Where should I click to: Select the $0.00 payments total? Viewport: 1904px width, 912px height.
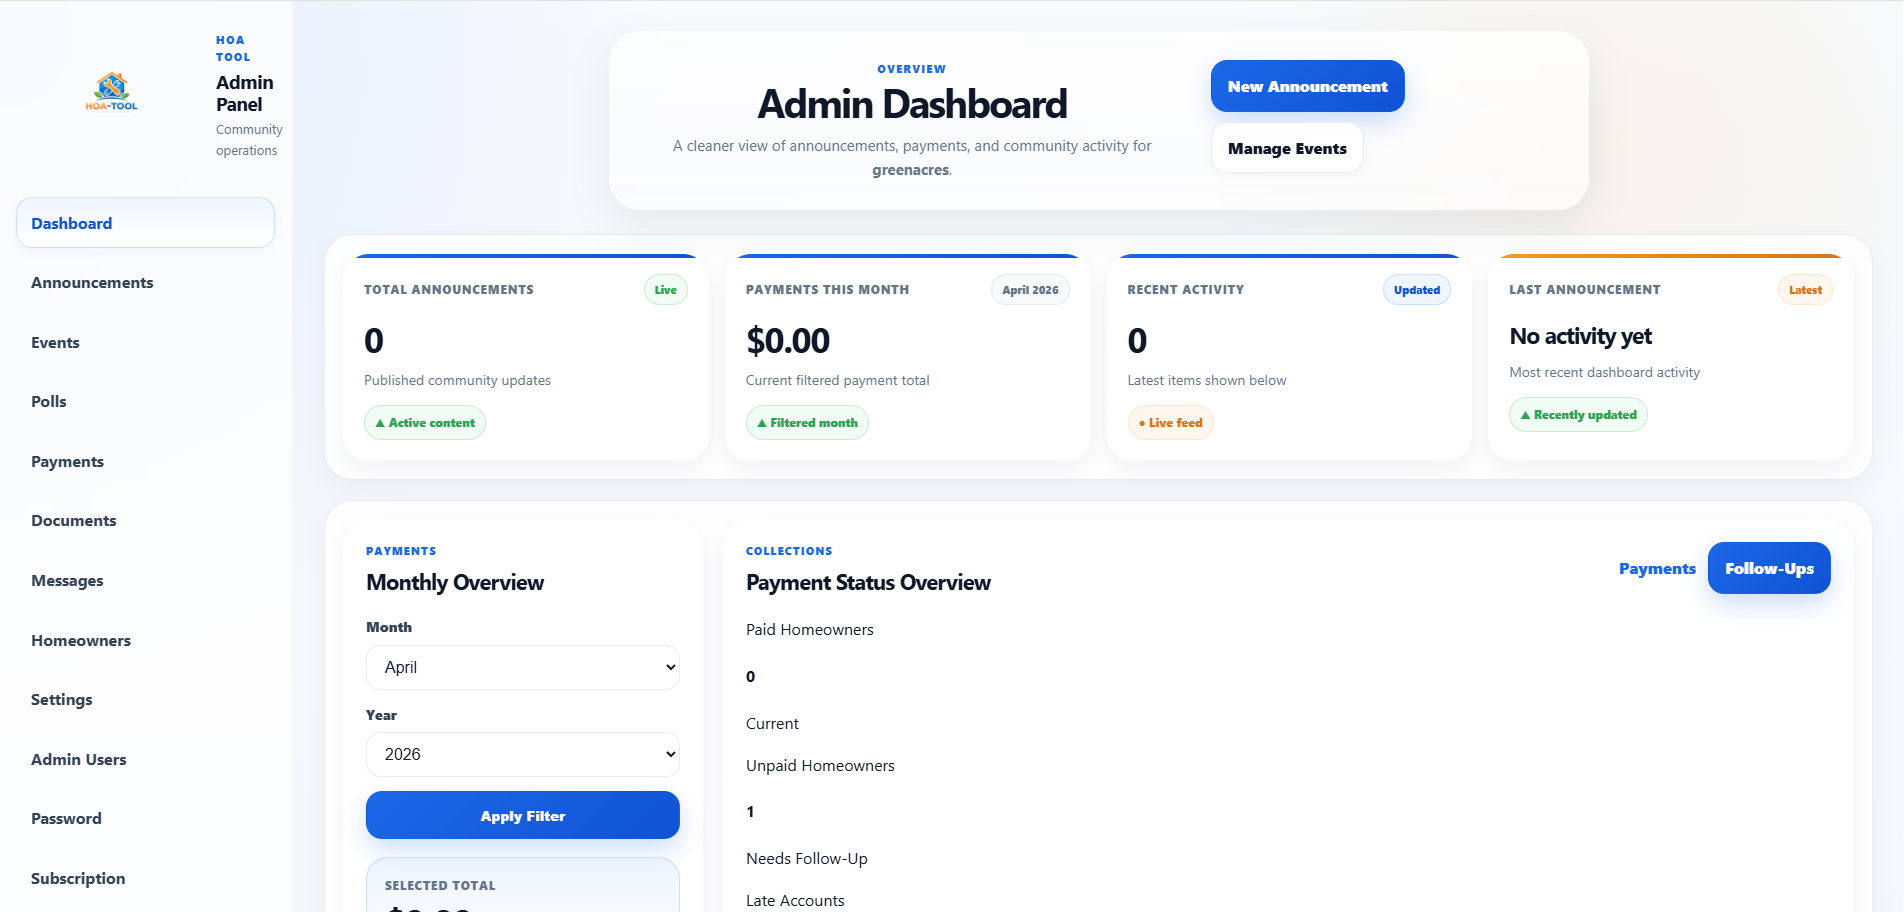(x=788, y=341)
